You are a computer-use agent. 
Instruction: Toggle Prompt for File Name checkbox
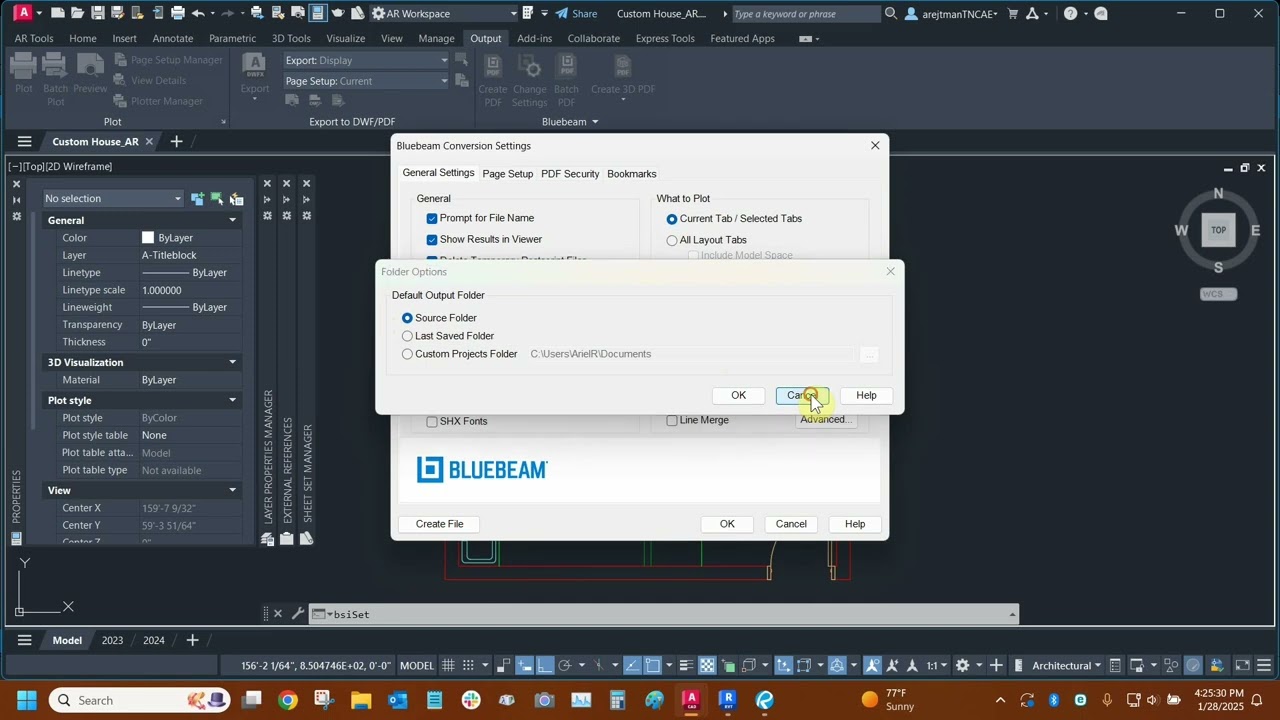click(432, 218)
